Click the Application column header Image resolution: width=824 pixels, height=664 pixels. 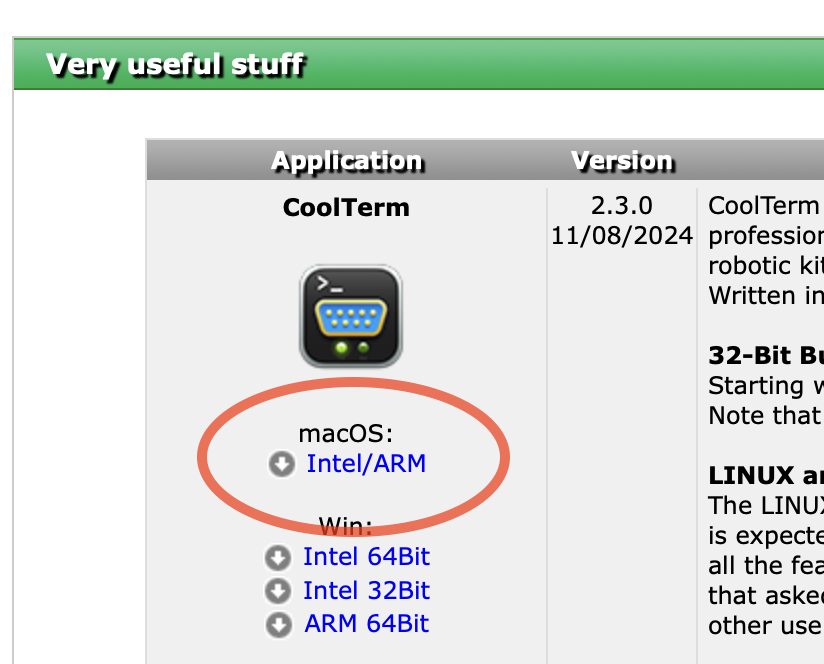pyautogui.click(x=347, y=161)
